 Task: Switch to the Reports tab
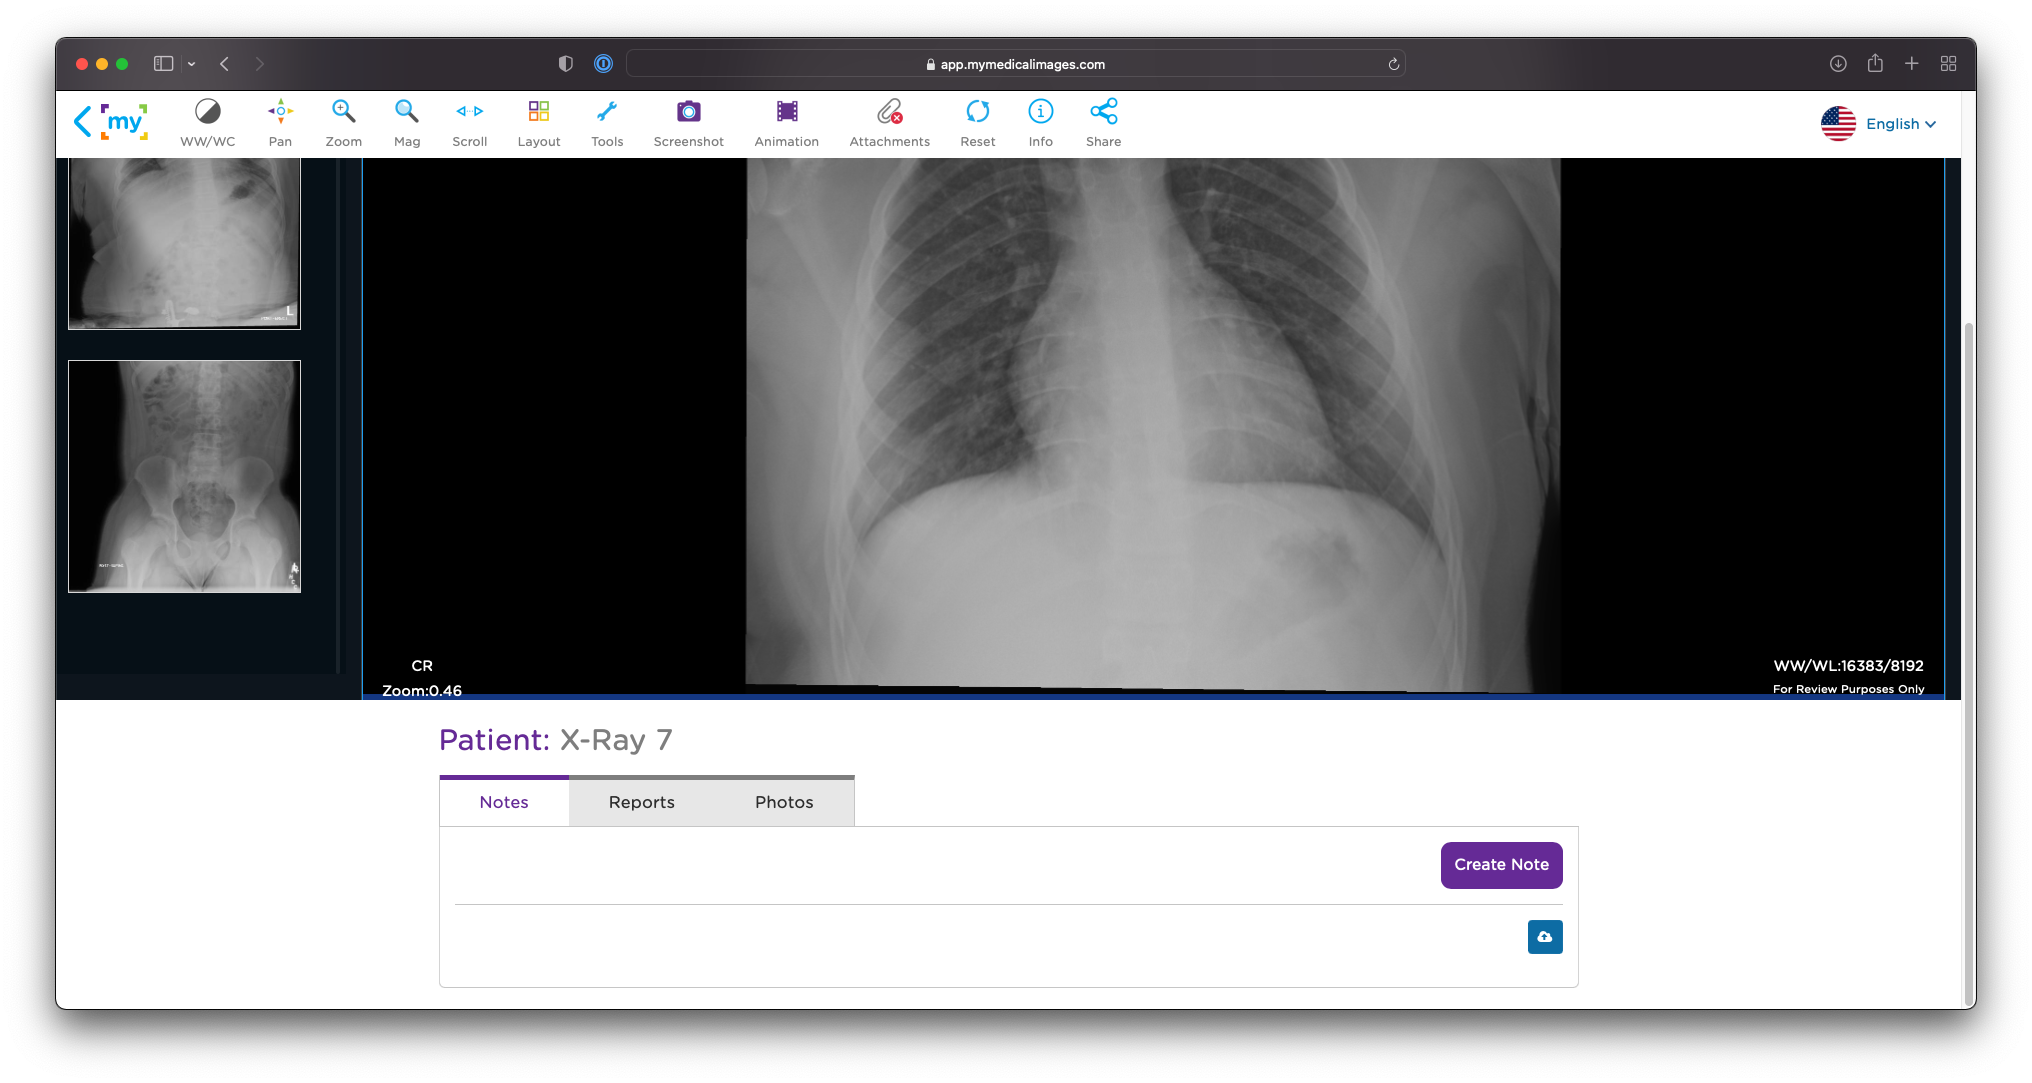(641, 802)
